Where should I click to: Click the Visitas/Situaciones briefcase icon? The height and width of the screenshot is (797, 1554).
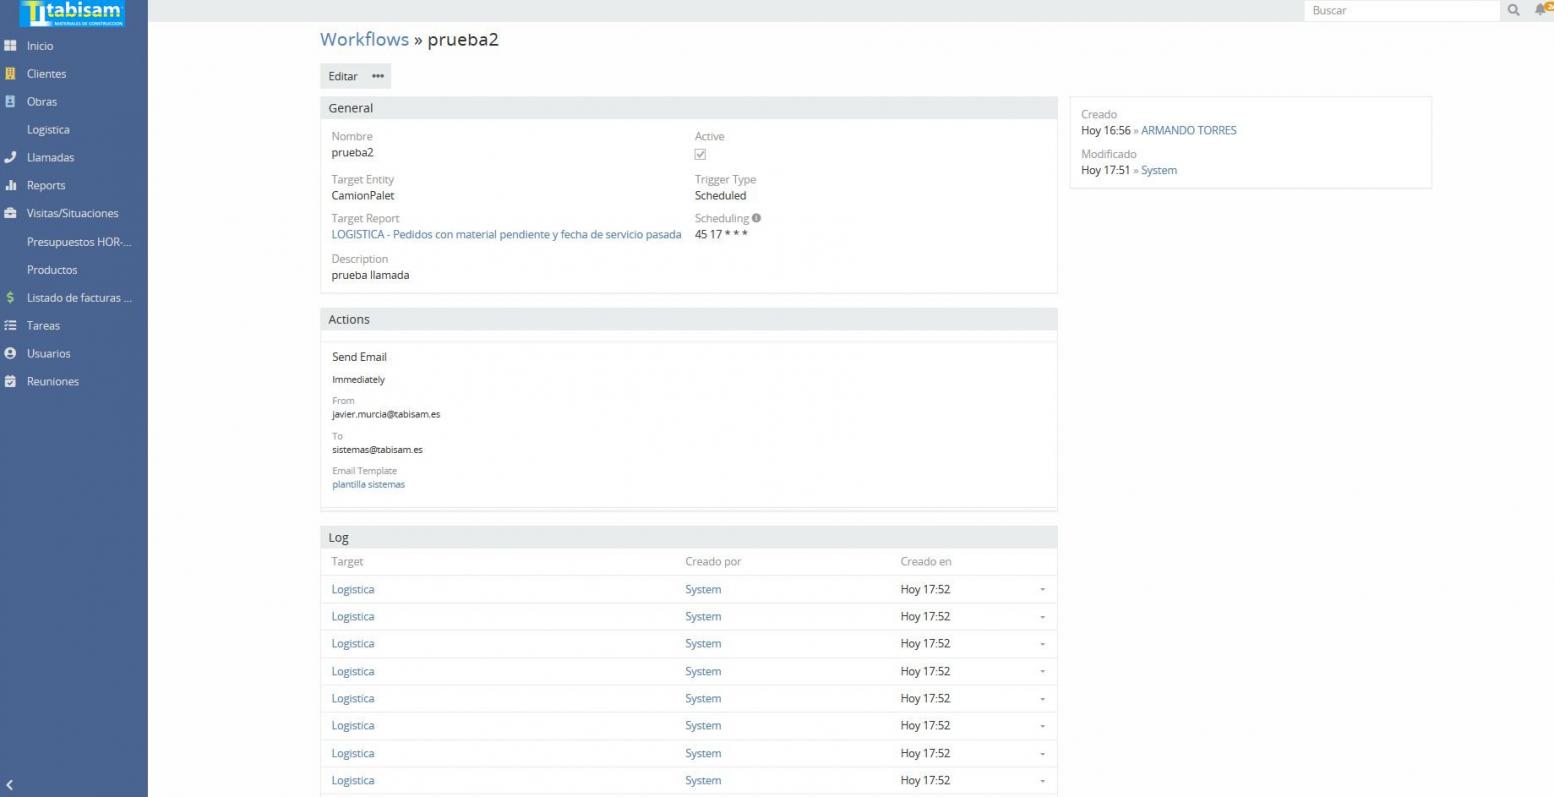[10, 214]
